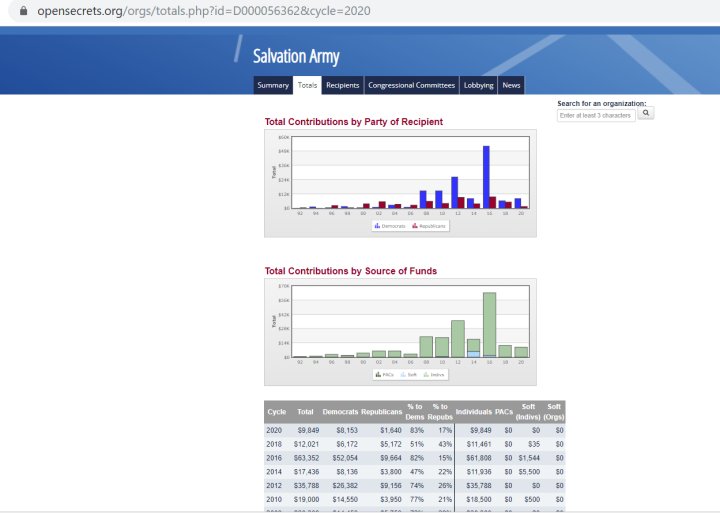Viewport: 720px width, 514px height.
Task: Click the PACs column header
Action: point(504,412)
